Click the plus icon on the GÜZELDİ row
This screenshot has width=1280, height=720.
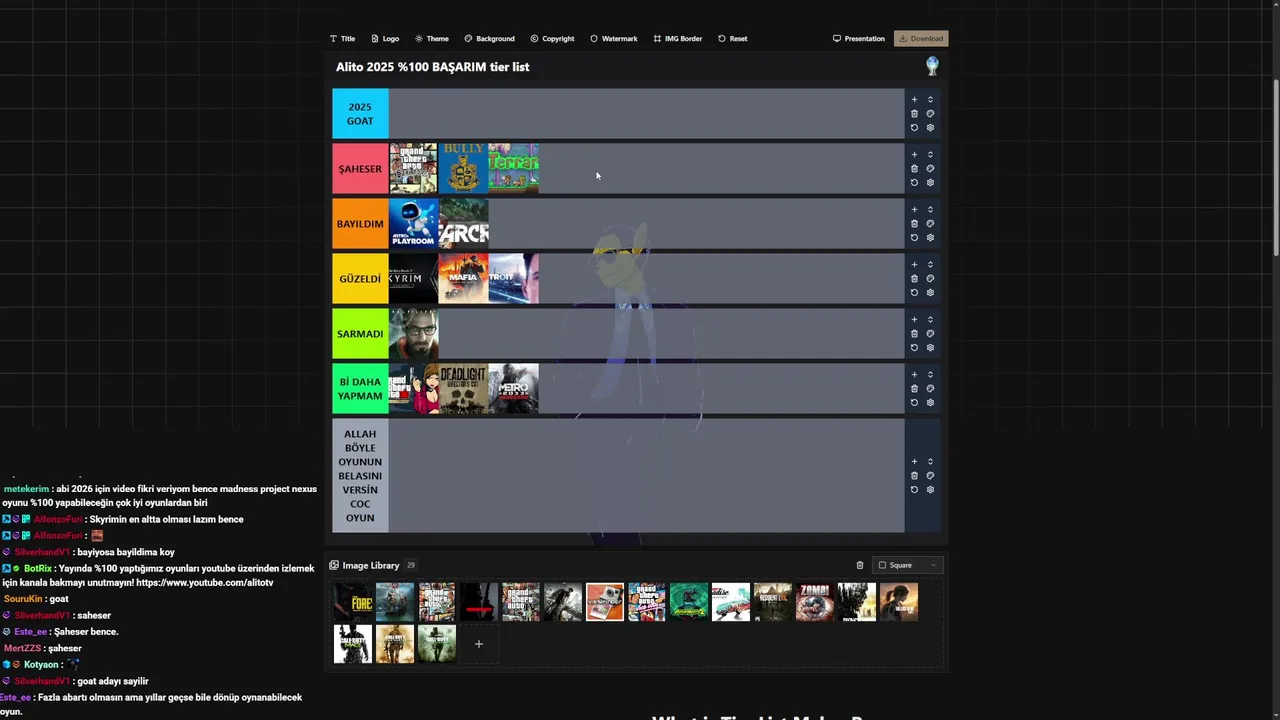(x=914, y=264)
